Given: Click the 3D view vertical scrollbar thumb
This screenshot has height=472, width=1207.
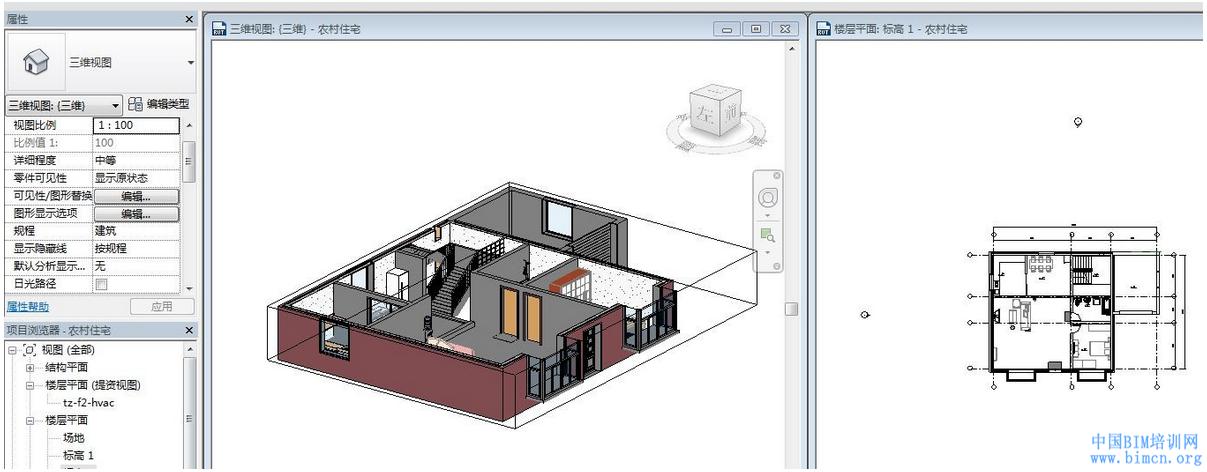Looking at the screenshot, I should pos(791,309).
